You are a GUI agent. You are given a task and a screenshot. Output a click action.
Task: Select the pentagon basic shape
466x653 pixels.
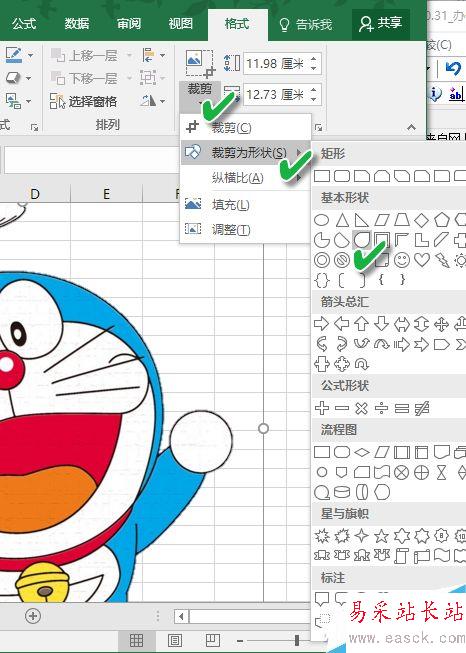pyautogui.click(x=441, y=219)
